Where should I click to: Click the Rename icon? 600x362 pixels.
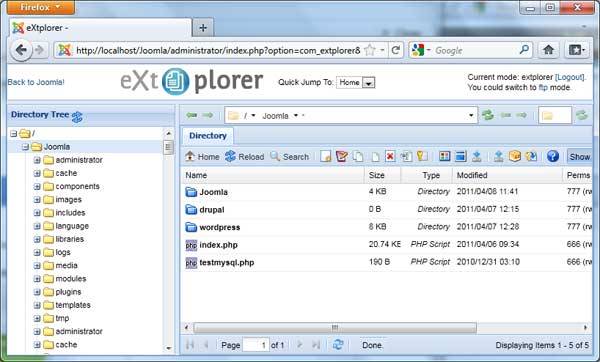pyautogui.click(x=406, y=156)
